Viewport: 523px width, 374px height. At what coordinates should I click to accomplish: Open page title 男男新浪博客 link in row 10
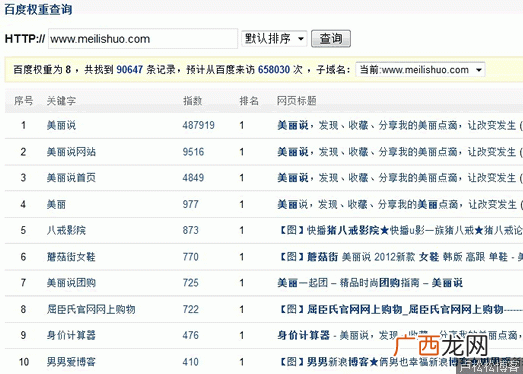400,362
